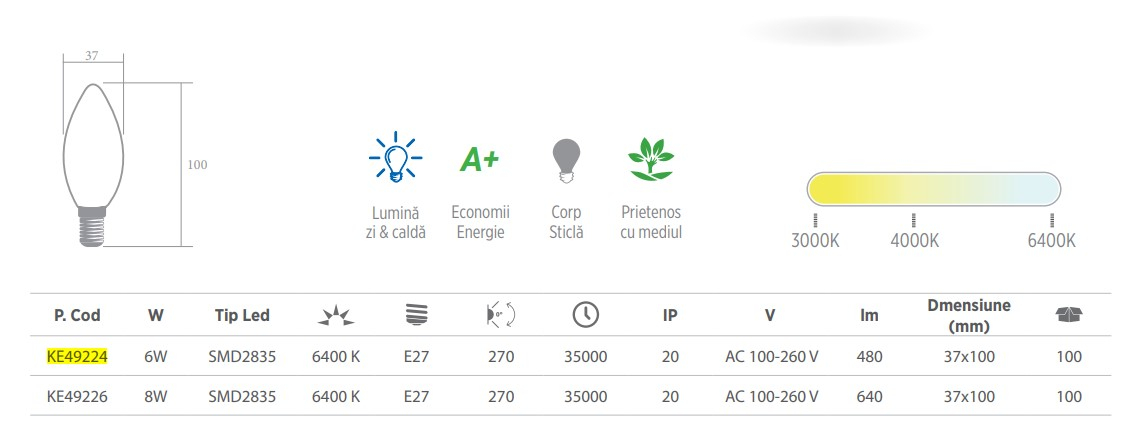Click the P. Cod column header

(x=77, y=316)
